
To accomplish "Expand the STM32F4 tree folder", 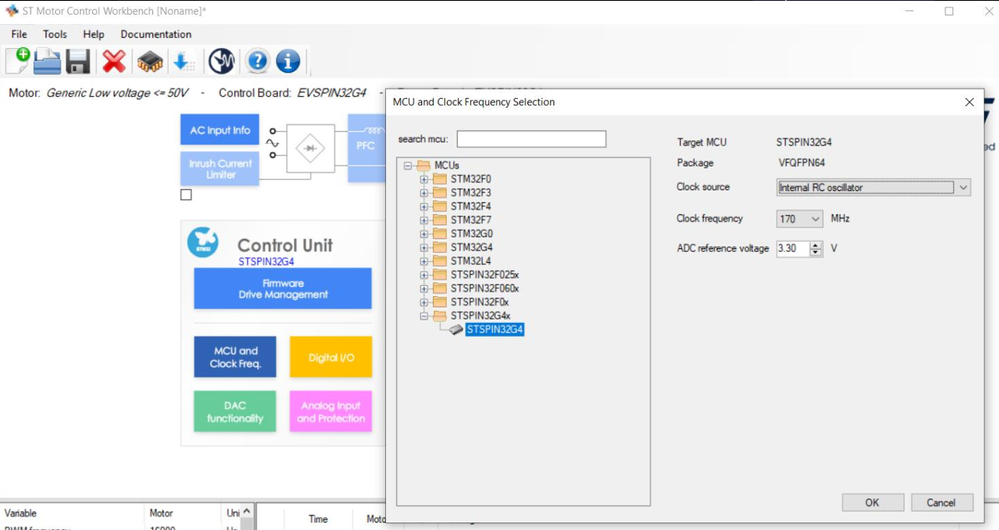I will coord(424,206).
